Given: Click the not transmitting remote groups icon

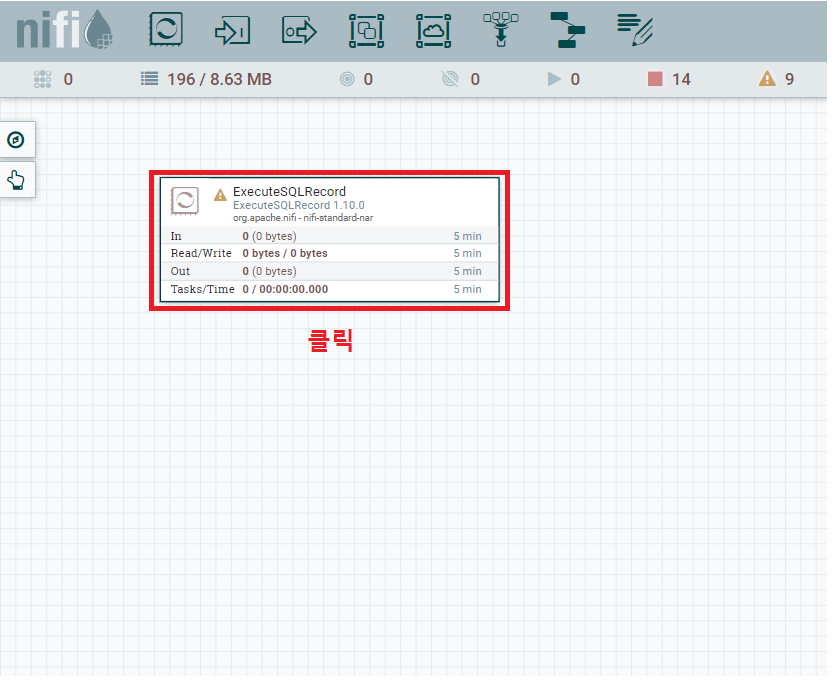Looking at the screenshot, I should (x=450, y=79).
